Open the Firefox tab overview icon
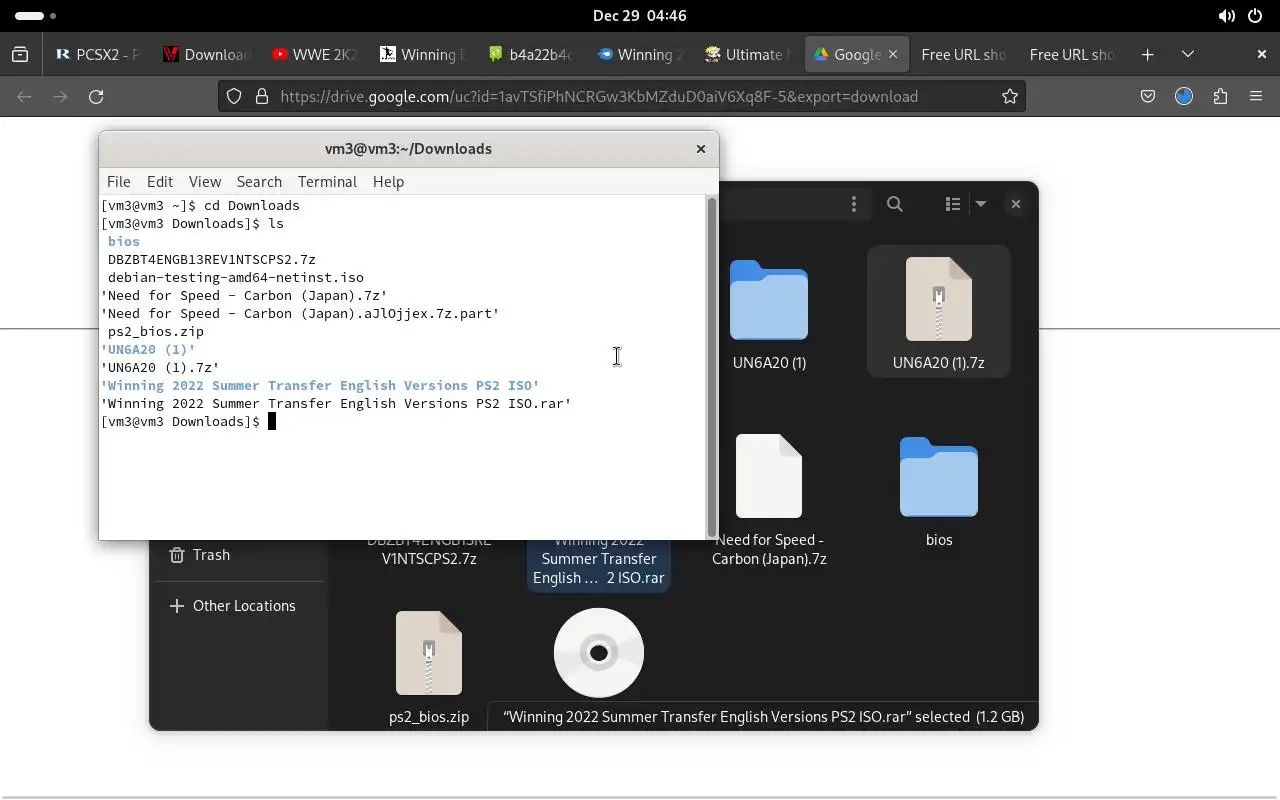The width and height of the screenshot is (1280, 800). tap(20, 54)
